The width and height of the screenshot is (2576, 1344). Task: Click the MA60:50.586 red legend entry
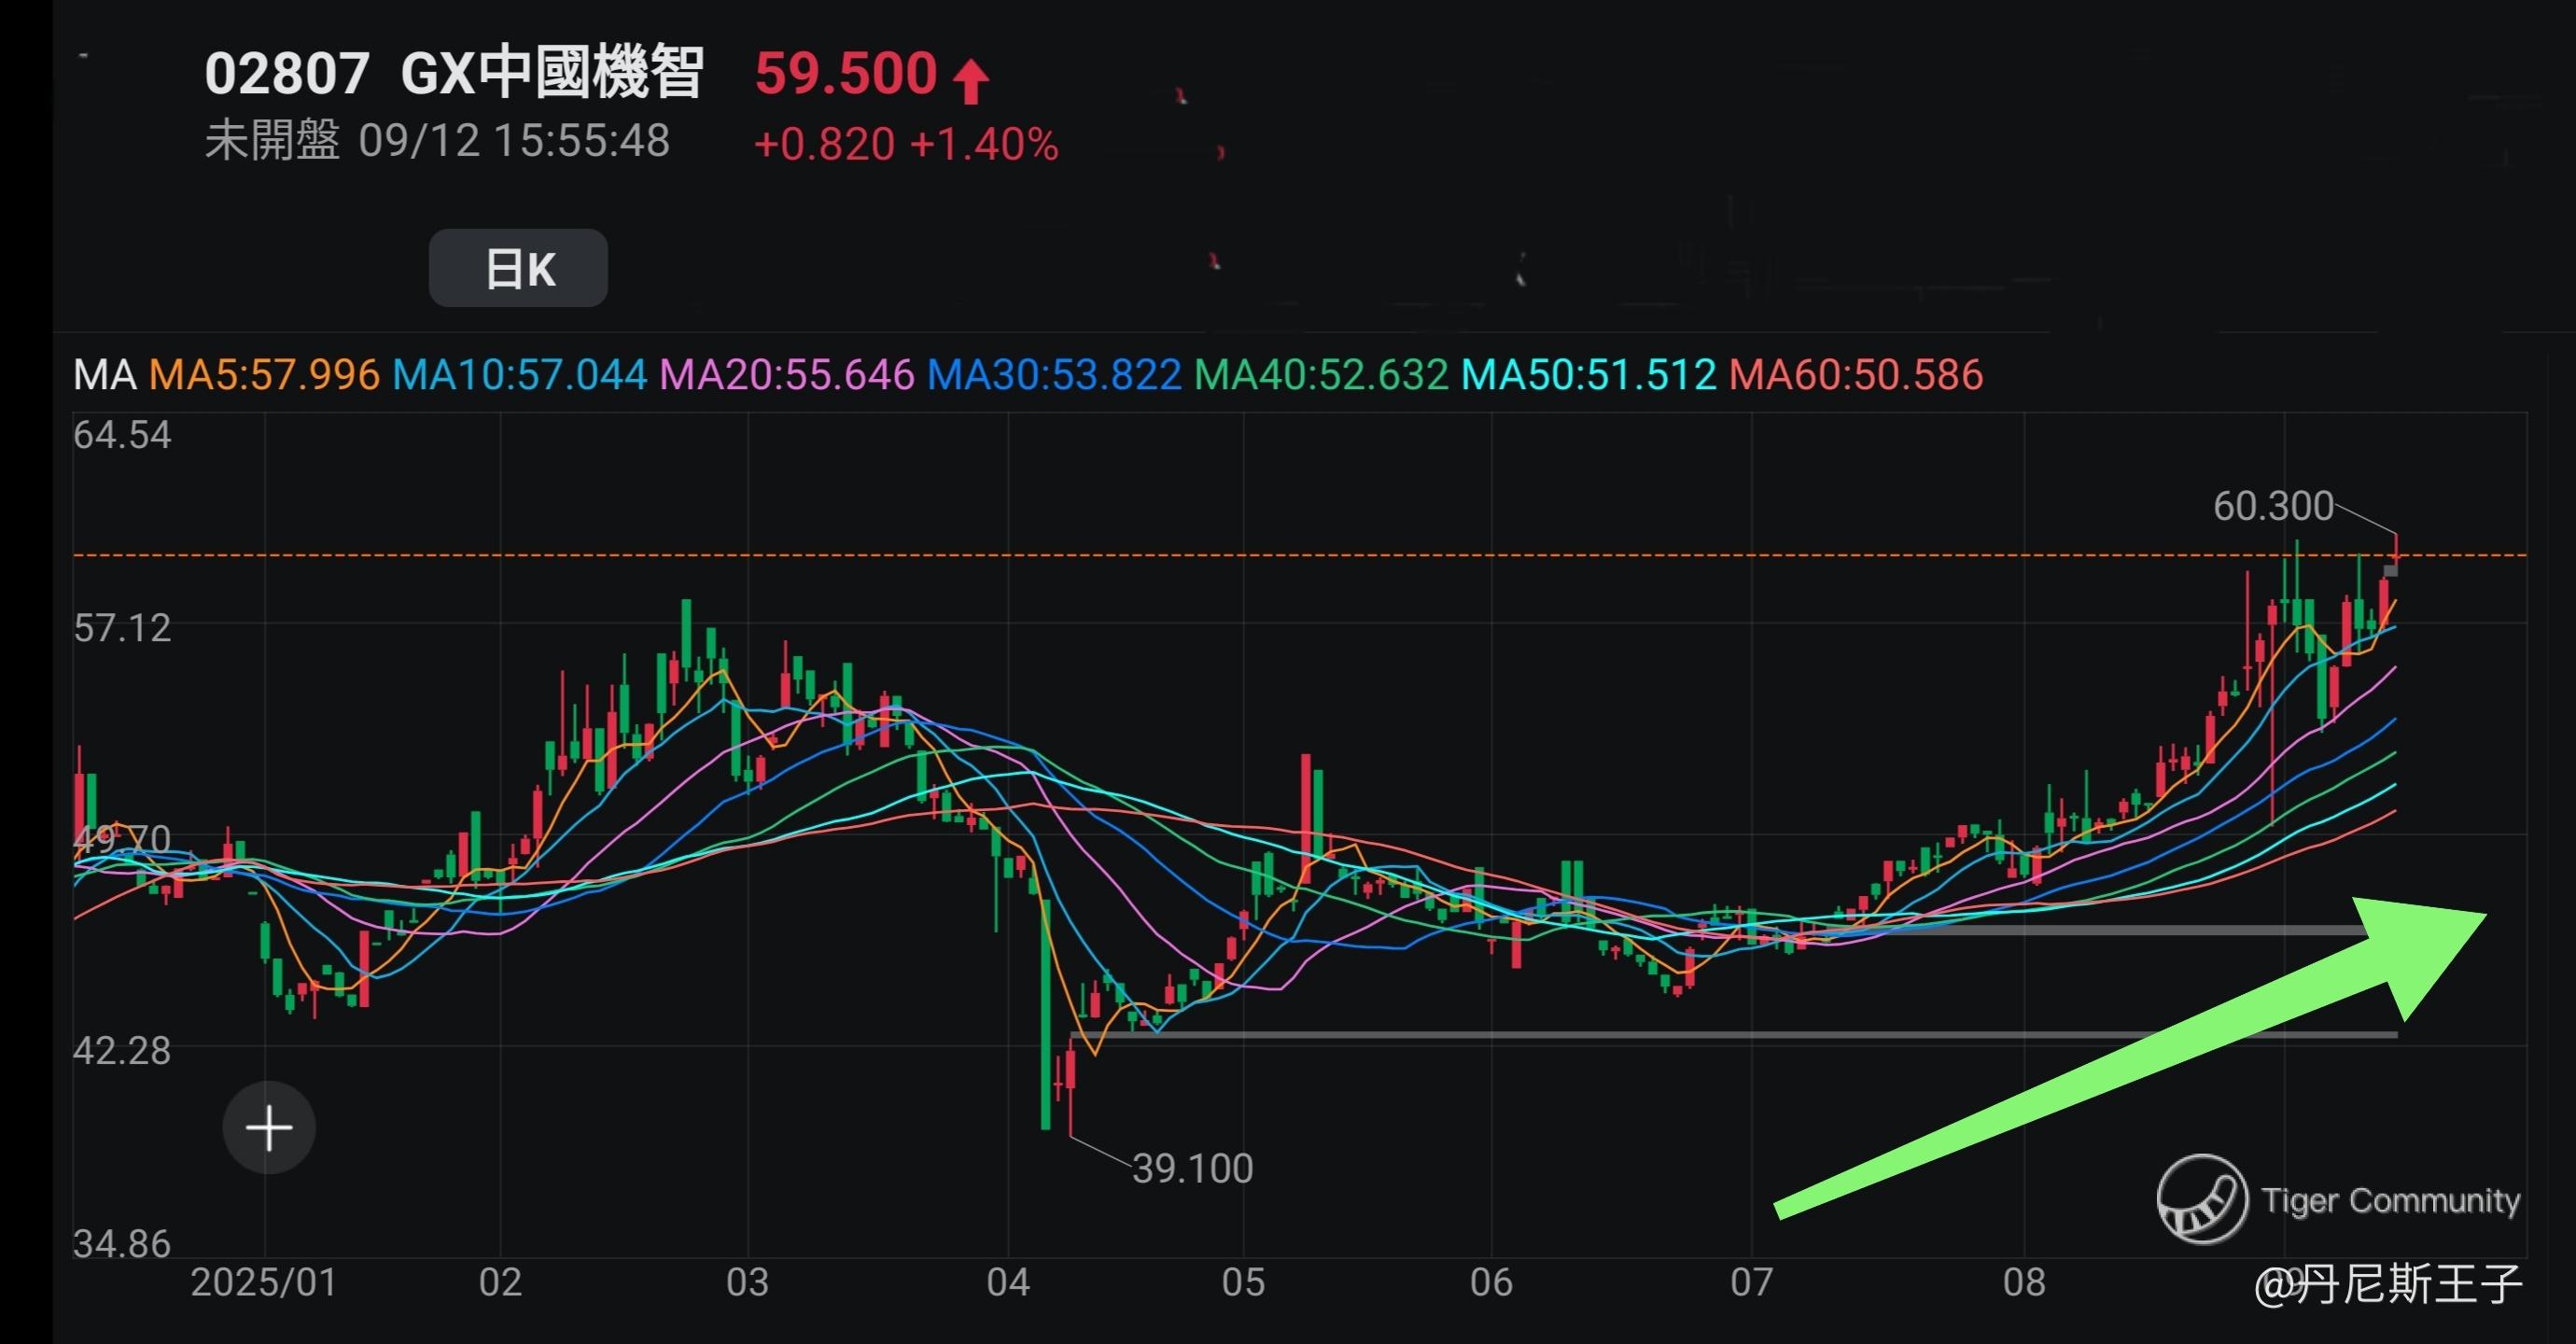tap(1856, 375)
